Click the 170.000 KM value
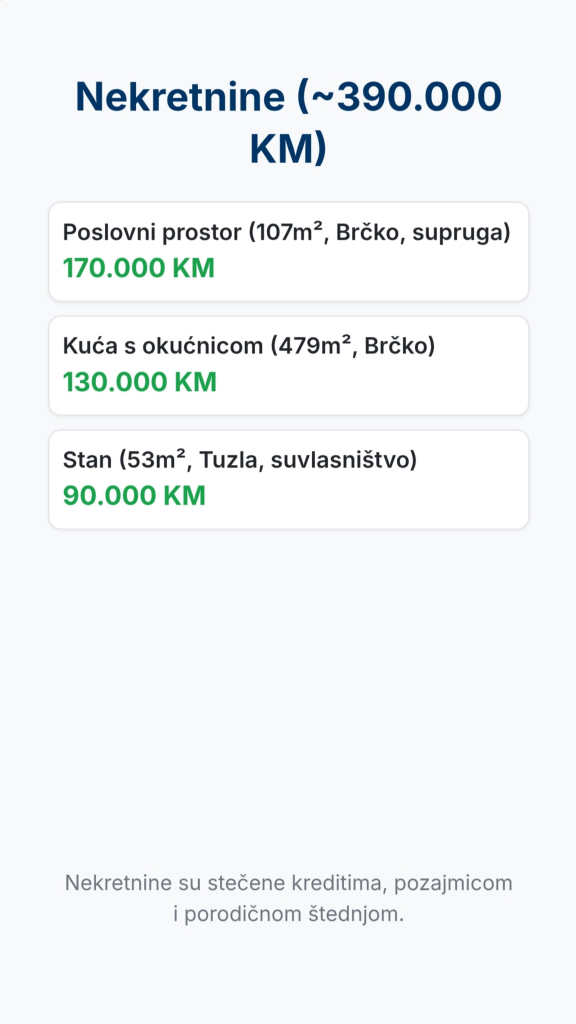The height and width of the screenshot is (1024, 576). 138,268
